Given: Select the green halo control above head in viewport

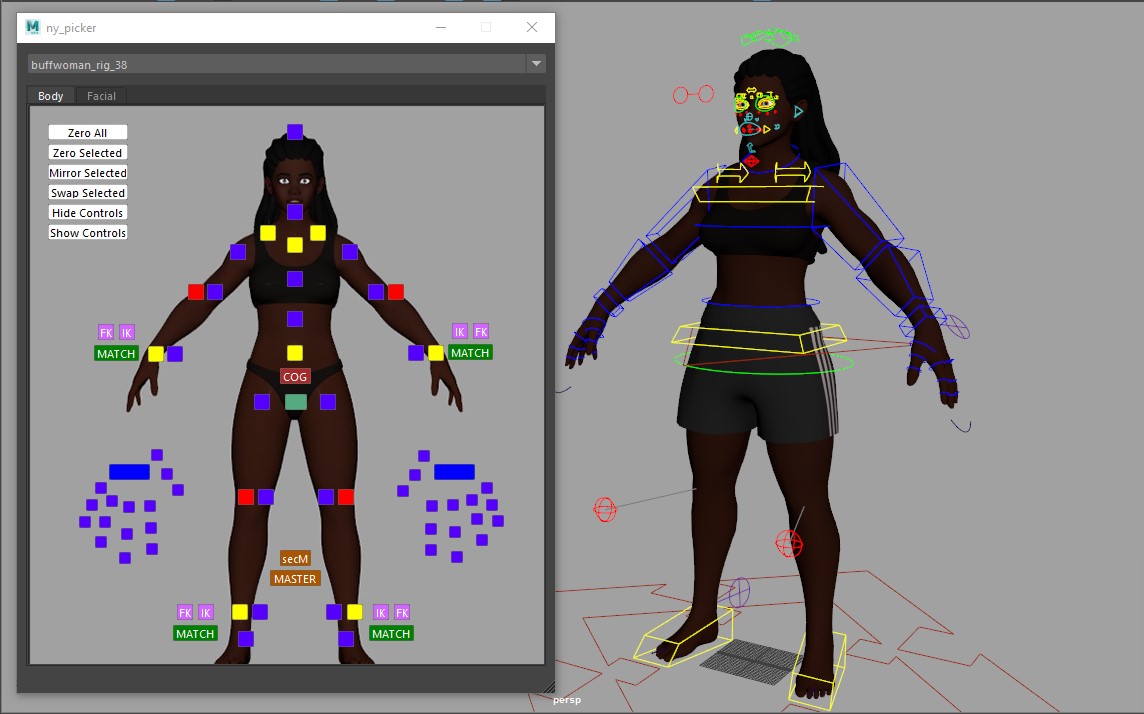Looking at the screenshot, I should (x=770, y=36).
